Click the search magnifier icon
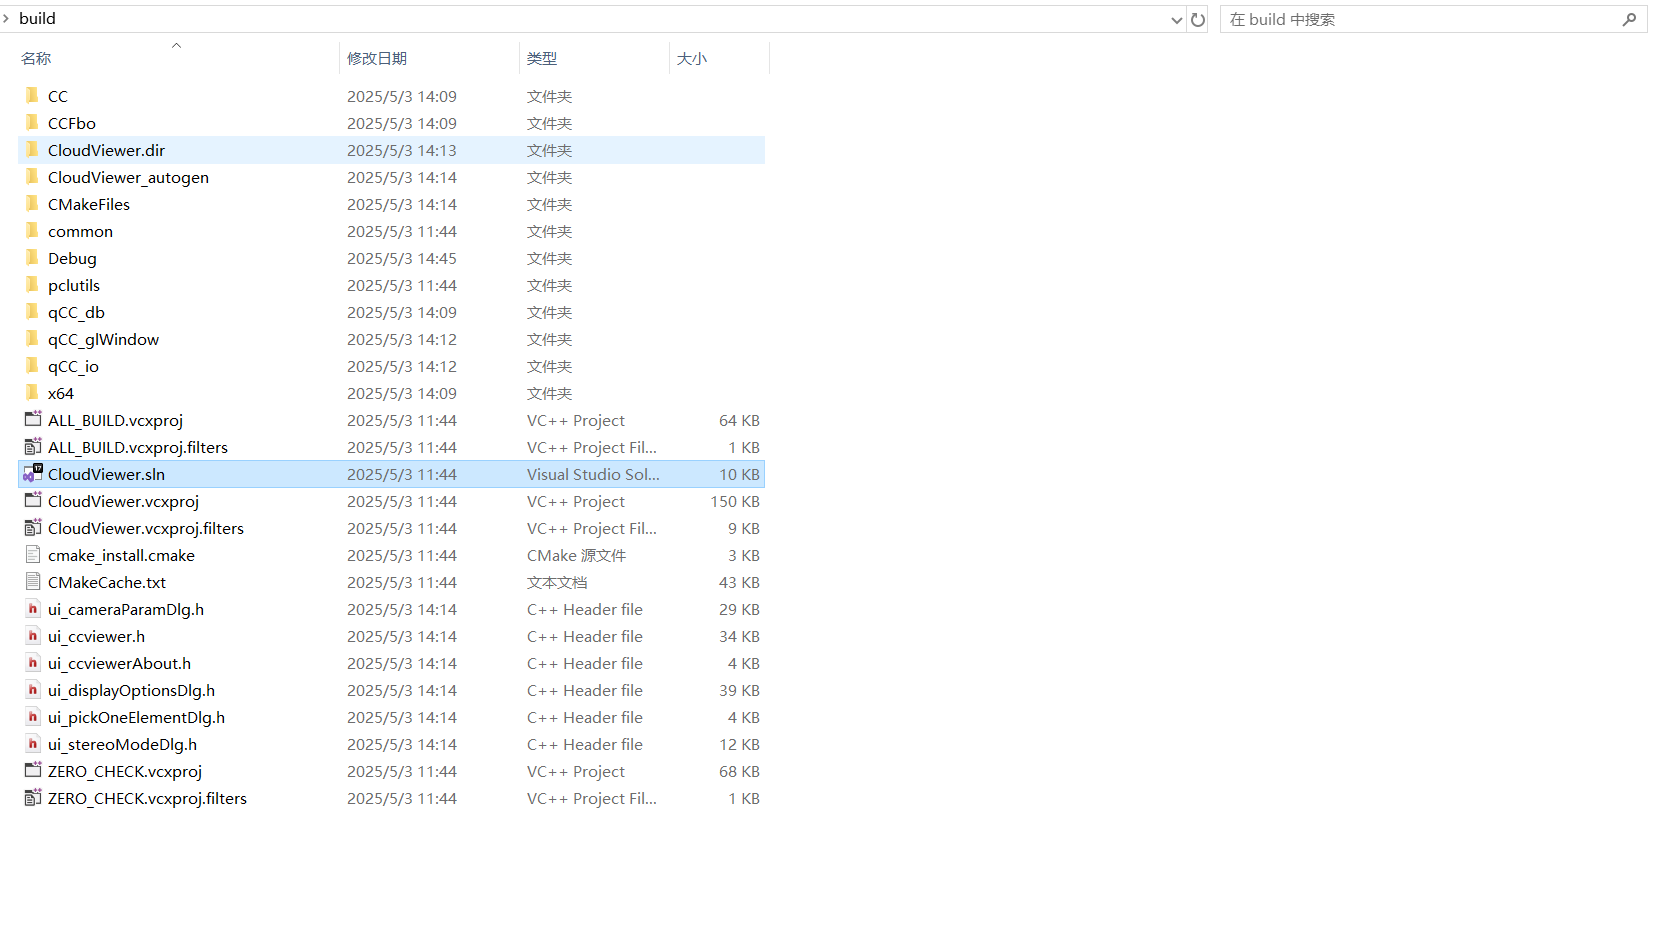 coord(1629,19)
